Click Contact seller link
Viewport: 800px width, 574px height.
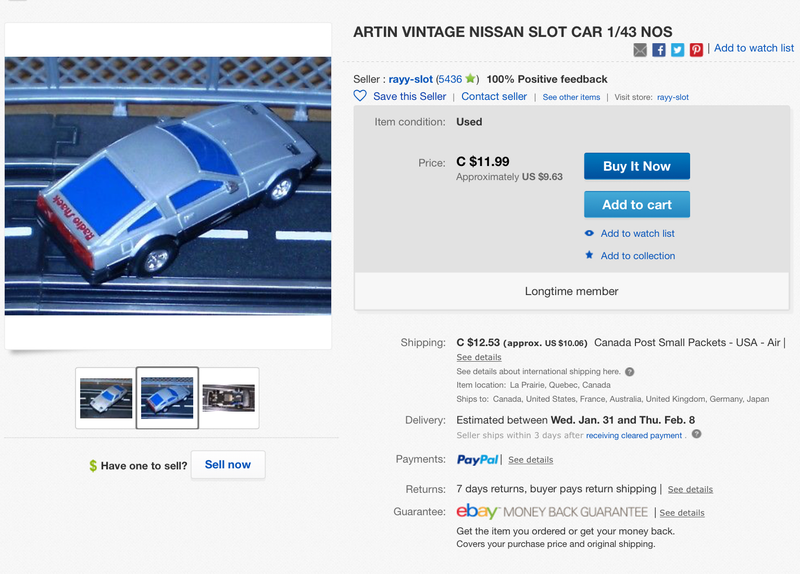(x=494, y=96)
